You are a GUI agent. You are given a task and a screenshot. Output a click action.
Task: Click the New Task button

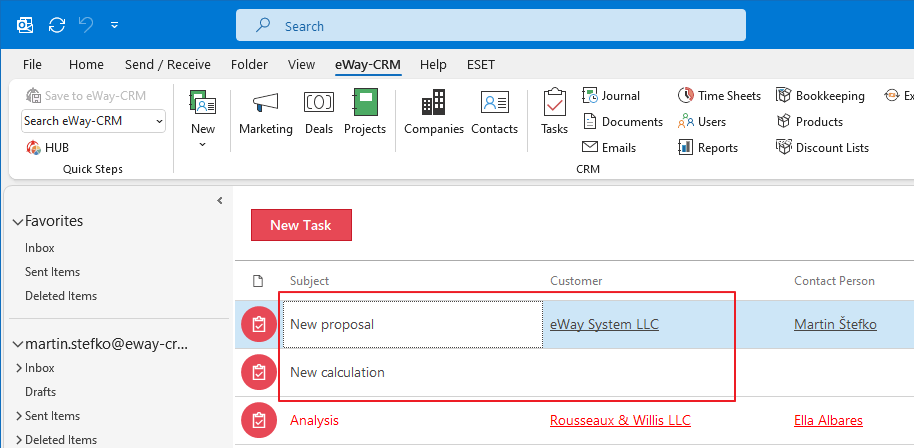(x=301, y=225)
